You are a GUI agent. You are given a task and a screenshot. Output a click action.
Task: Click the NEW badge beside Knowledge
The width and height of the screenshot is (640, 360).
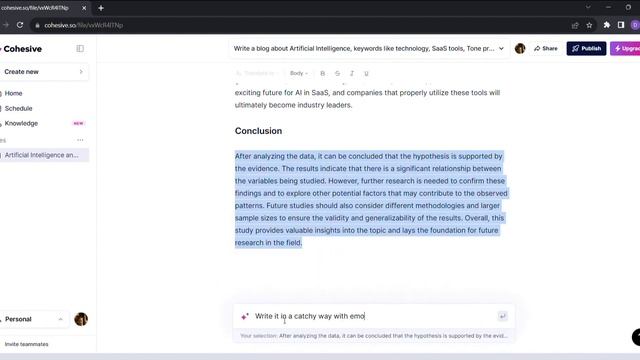point(78,123)
